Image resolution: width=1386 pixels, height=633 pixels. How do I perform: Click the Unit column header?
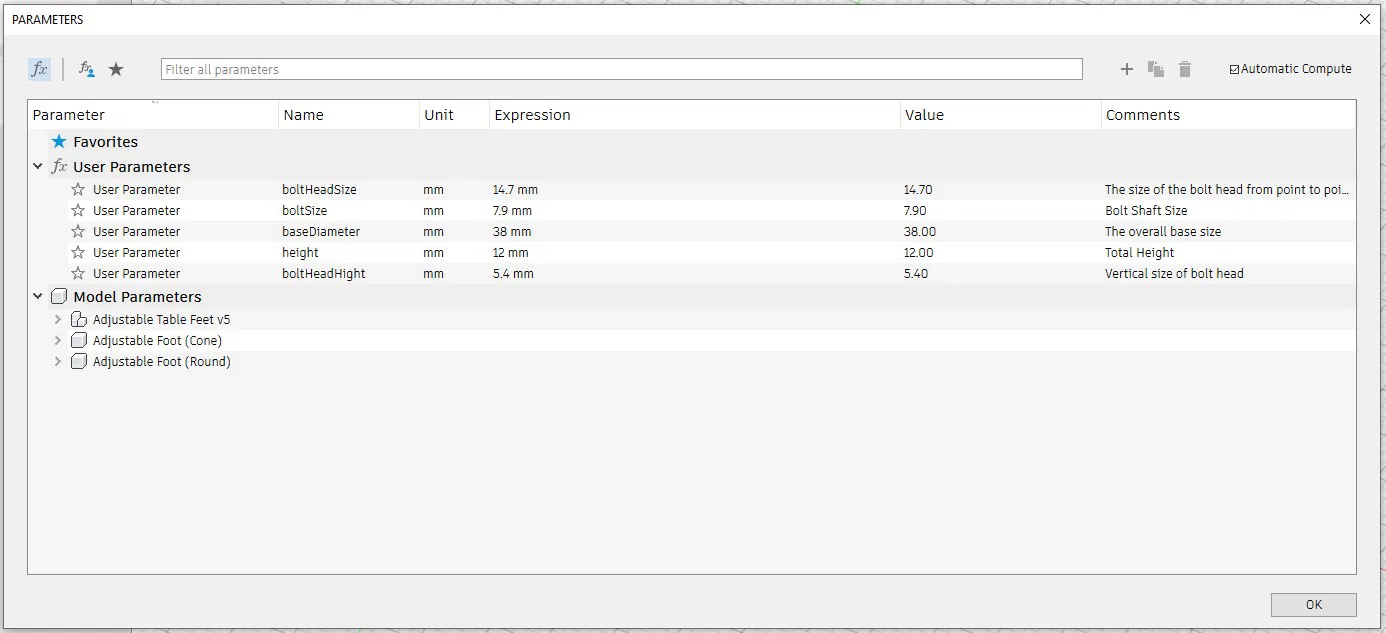click(454, 115)
